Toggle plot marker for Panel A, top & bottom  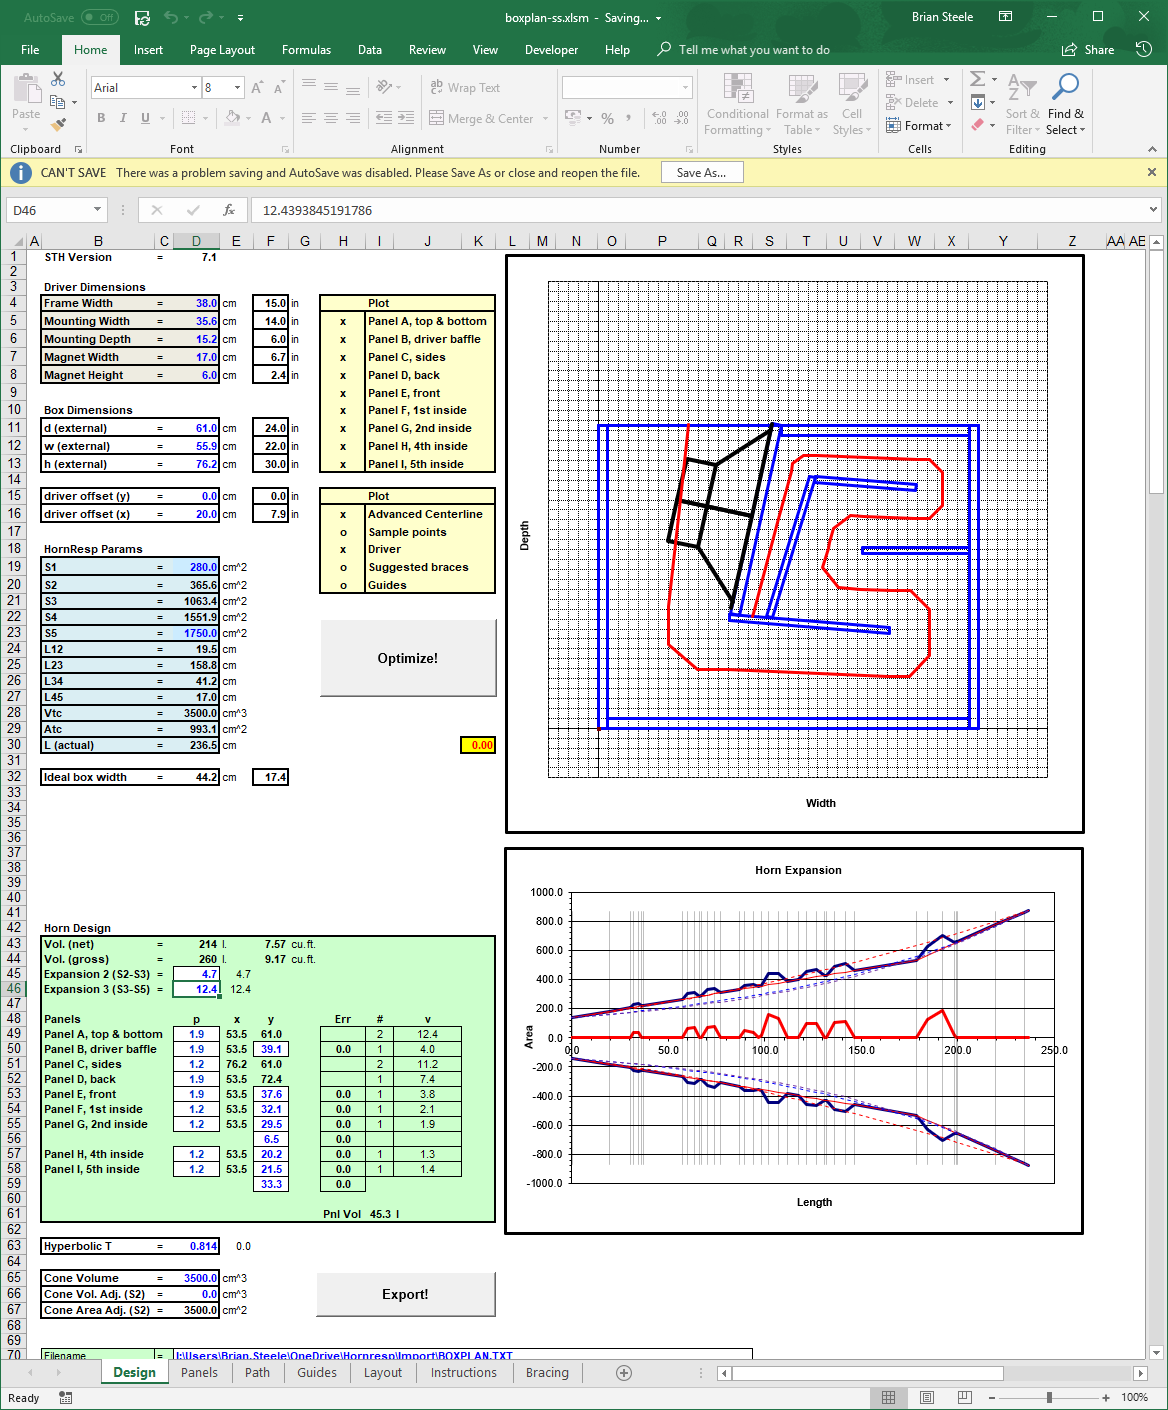[343, 321]
